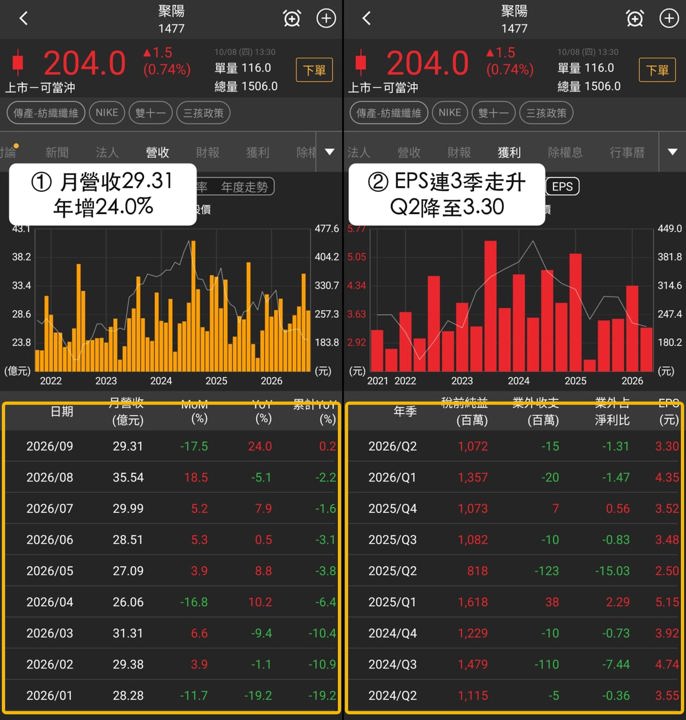Select the 2026/05 revenue row
The image size is (686, 720).
pos(172,571)
